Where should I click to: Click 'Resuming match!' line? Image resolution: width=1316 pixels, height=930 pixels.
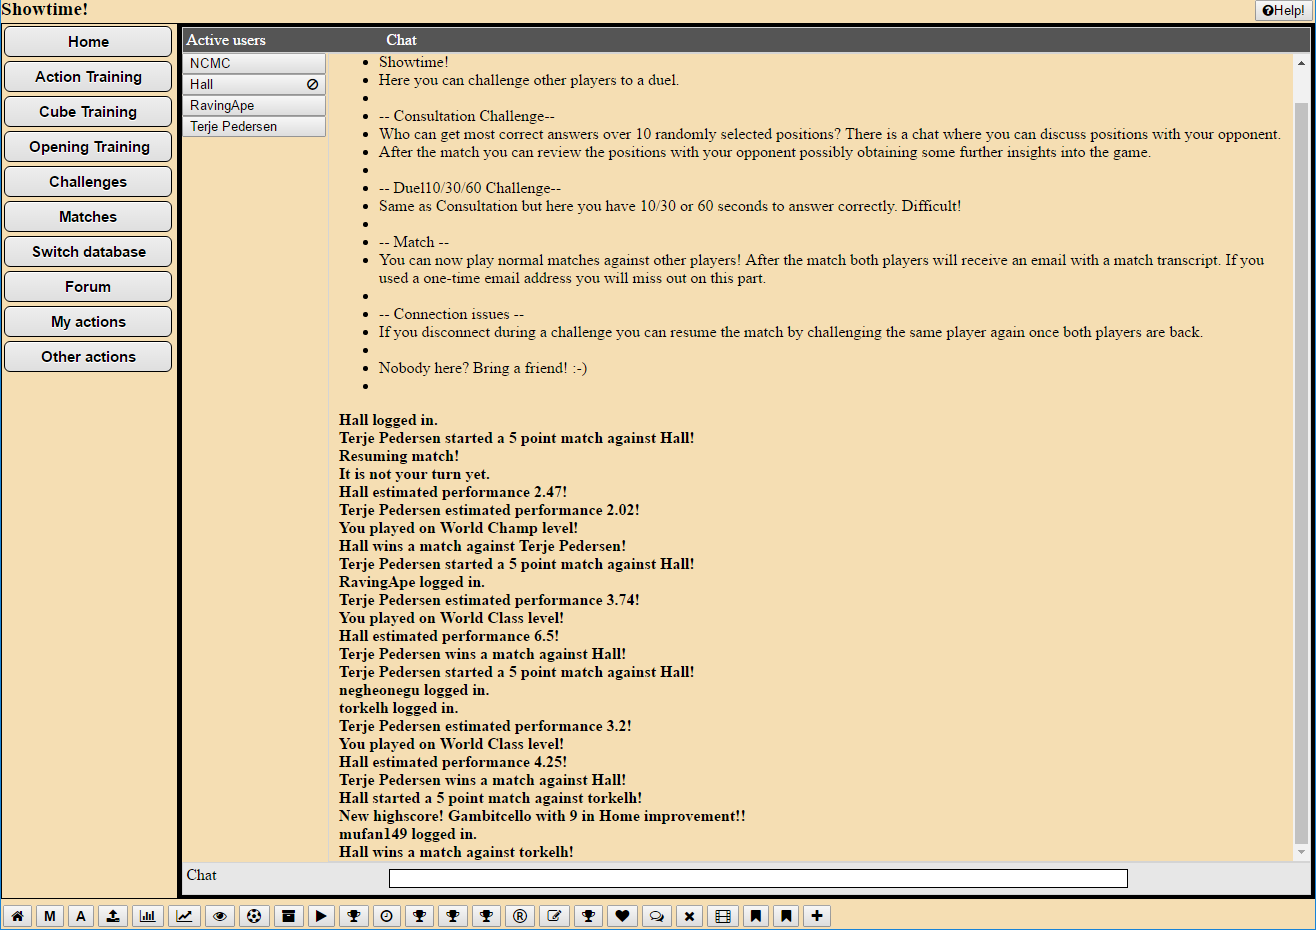(399, 456)
